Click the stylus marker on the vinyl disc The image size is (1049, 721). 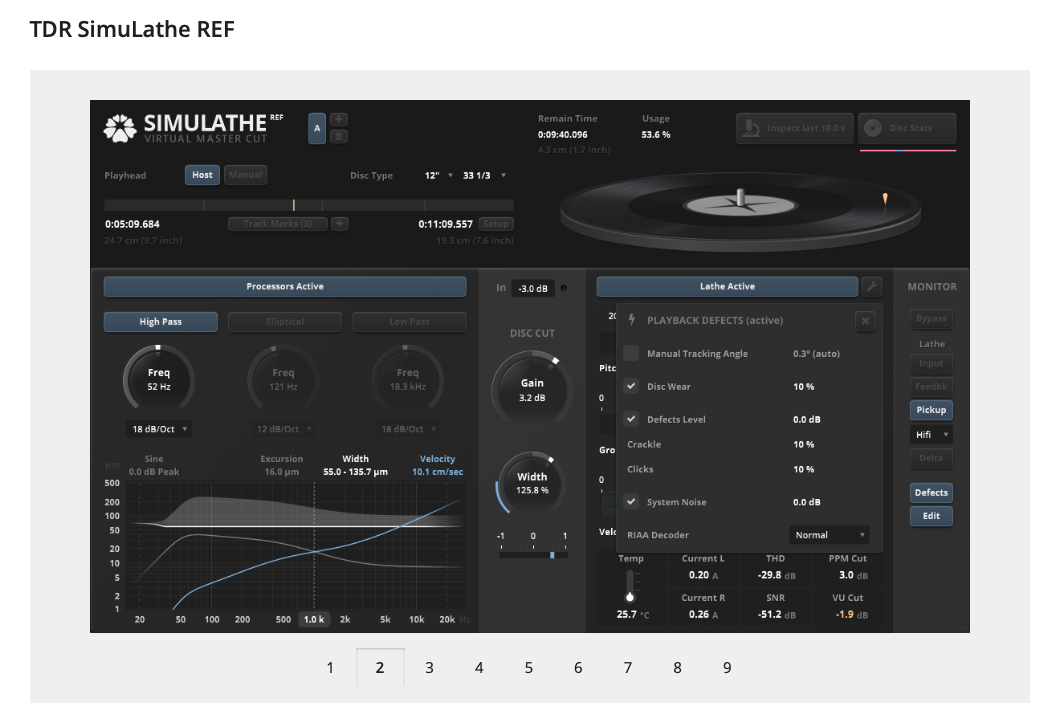pos(885,199)
